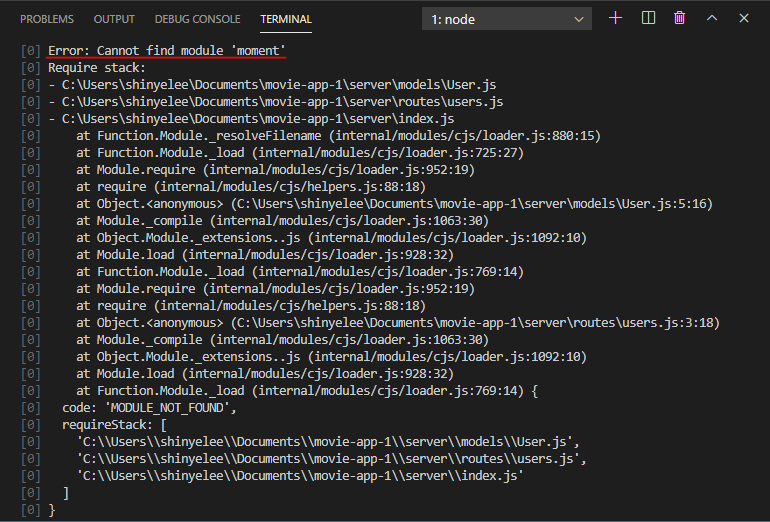Click the quoted 'C:\\...\\models\\User.js' array entry

point(328,441)
